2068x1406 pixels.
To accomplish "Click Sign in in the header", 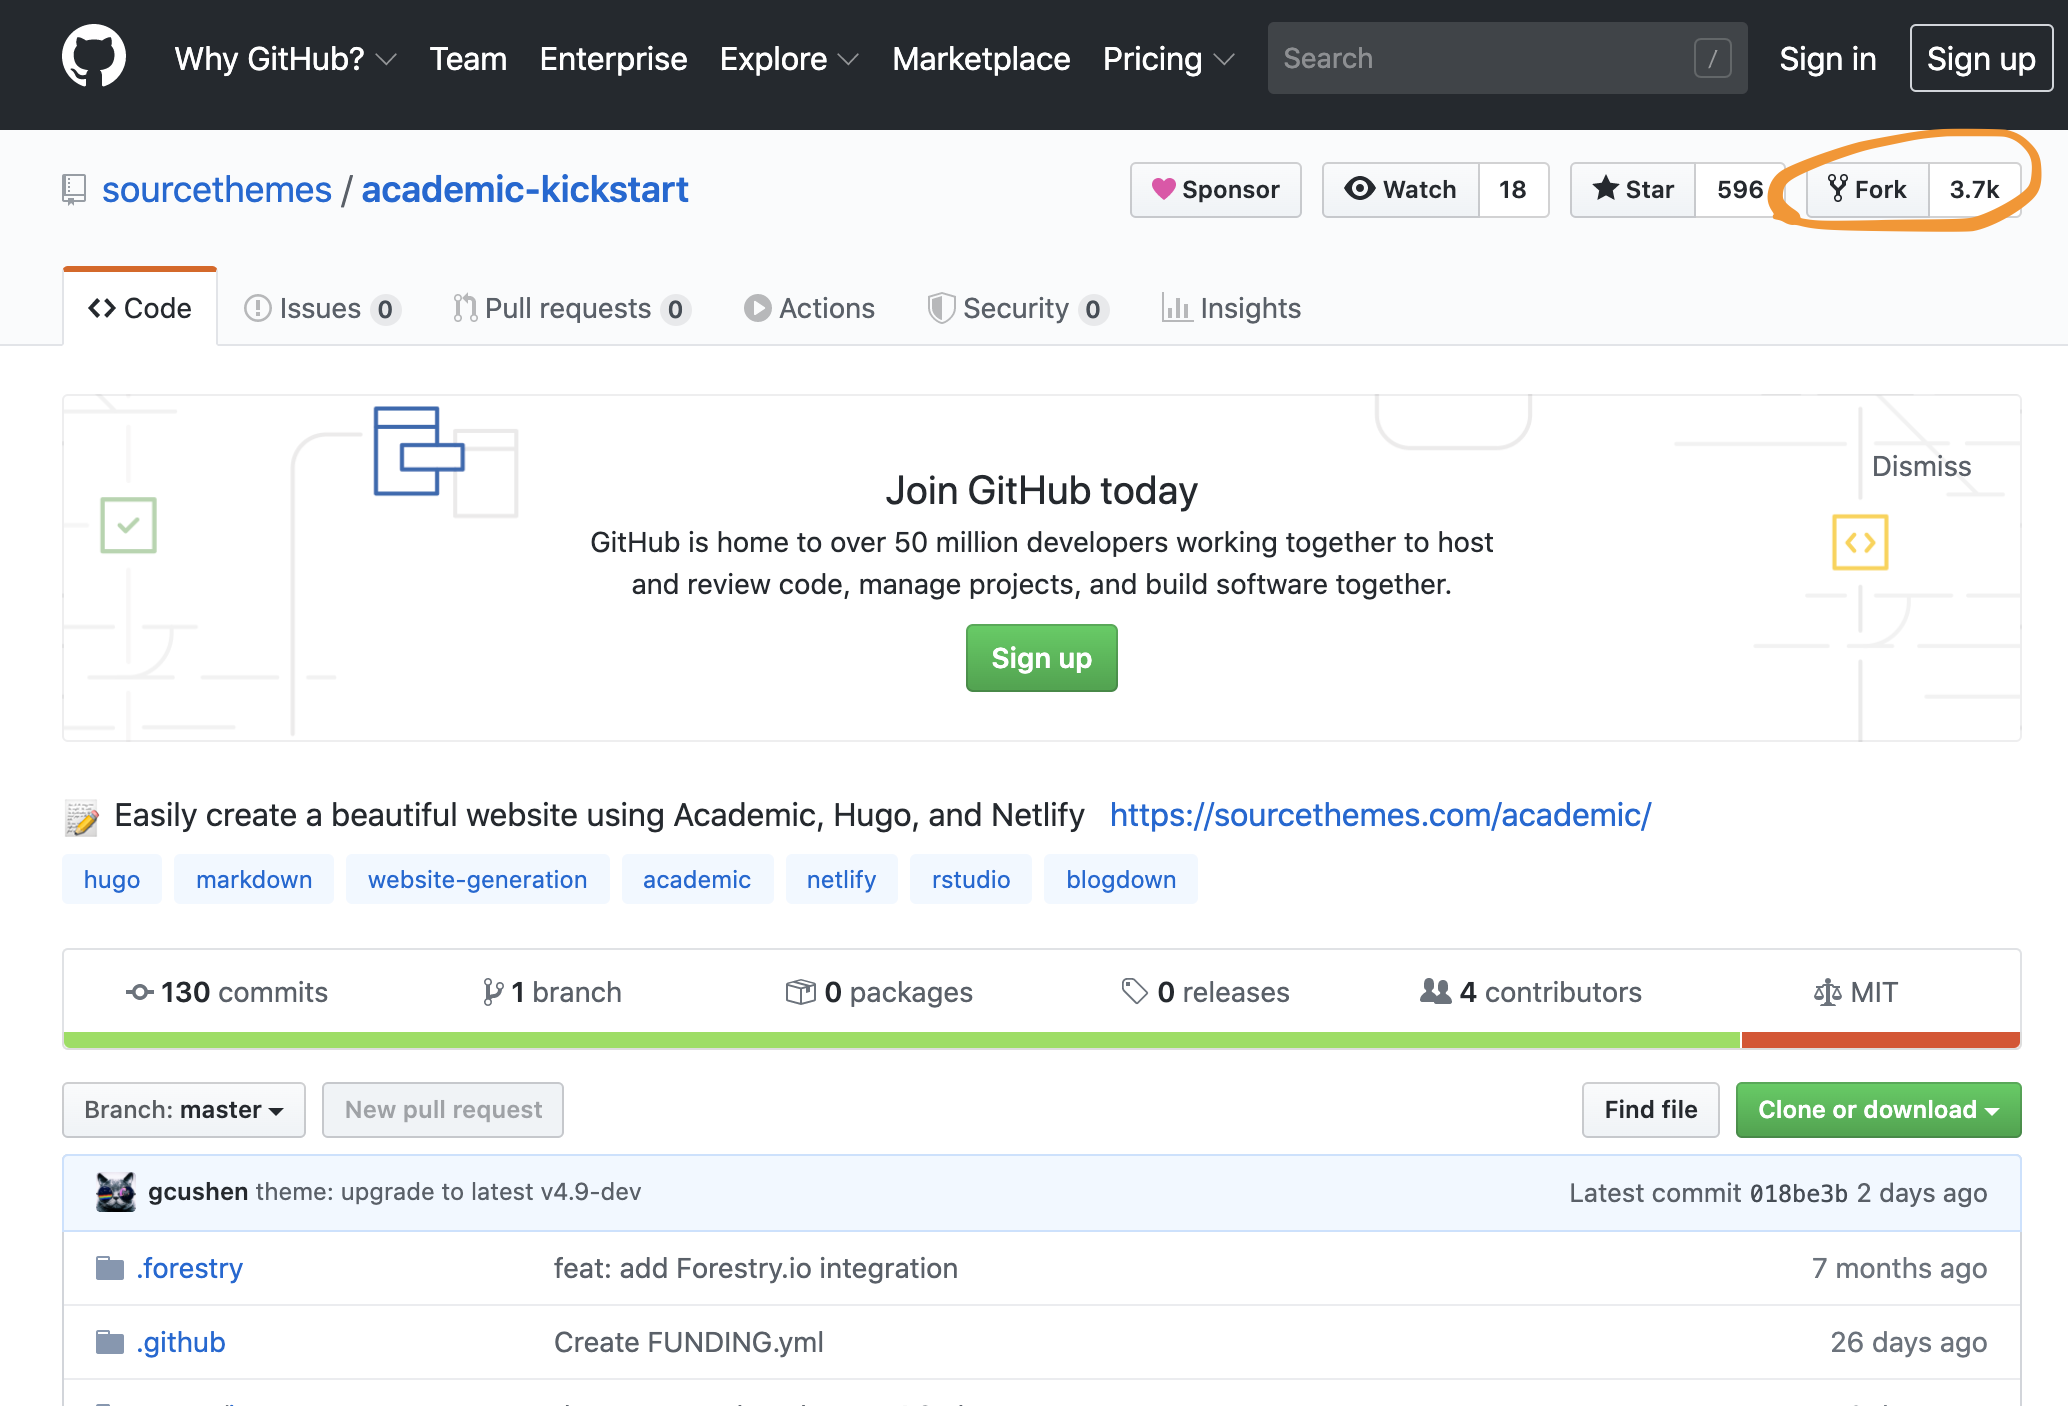I will coord(1827,59).
